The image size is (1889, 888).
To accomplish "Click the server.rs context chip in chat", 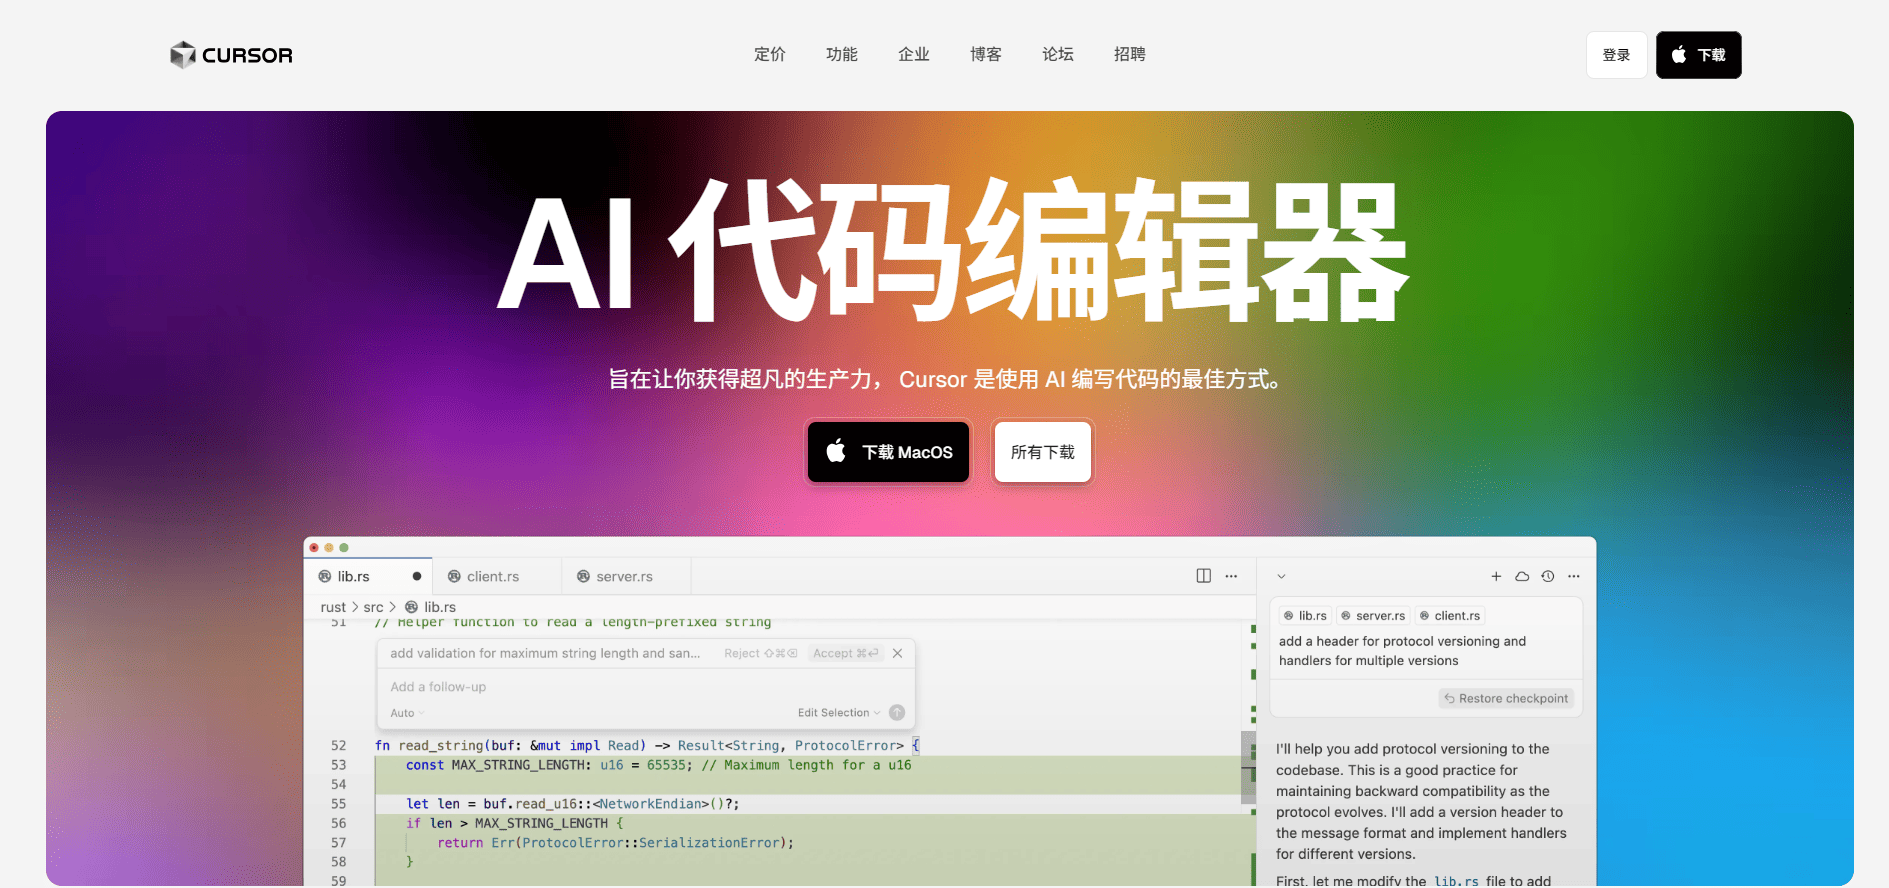I will [x=1373, y=616].
